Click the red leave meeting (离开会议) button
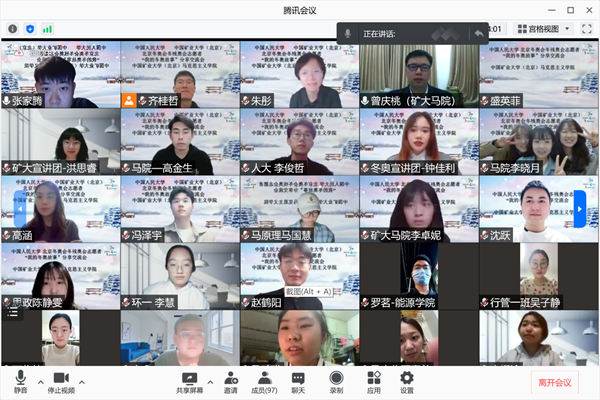This screenshot has height=400, width=600. tap(554, 382)
